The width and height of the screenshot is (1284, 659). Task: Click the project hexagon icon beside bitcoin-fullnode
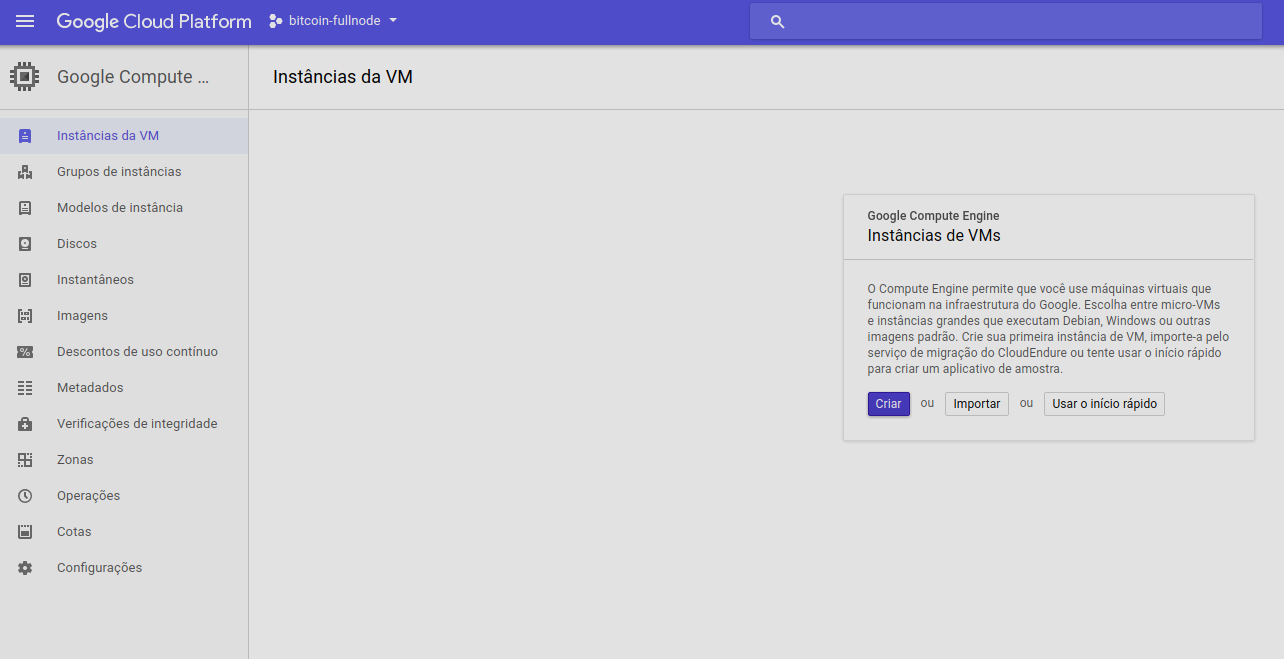276,21
